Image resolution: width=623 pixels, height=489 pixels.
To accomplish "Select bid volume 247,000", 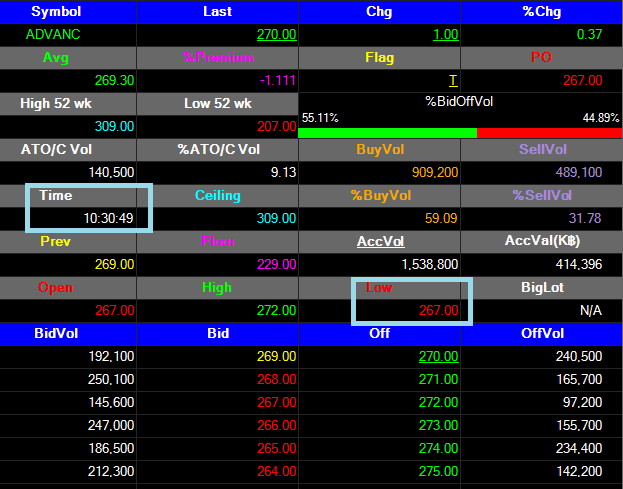I will pyautogui.click(x=111, y=425).
